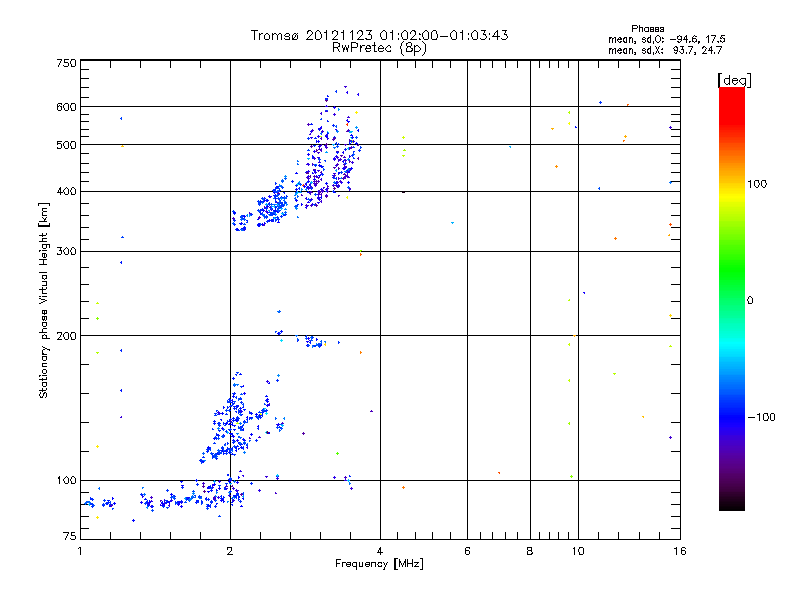Click the 'mean, sd,O: -94.6, 17.5' line
The width and height of the screenshot is (800, 600).
coord(666,39)
